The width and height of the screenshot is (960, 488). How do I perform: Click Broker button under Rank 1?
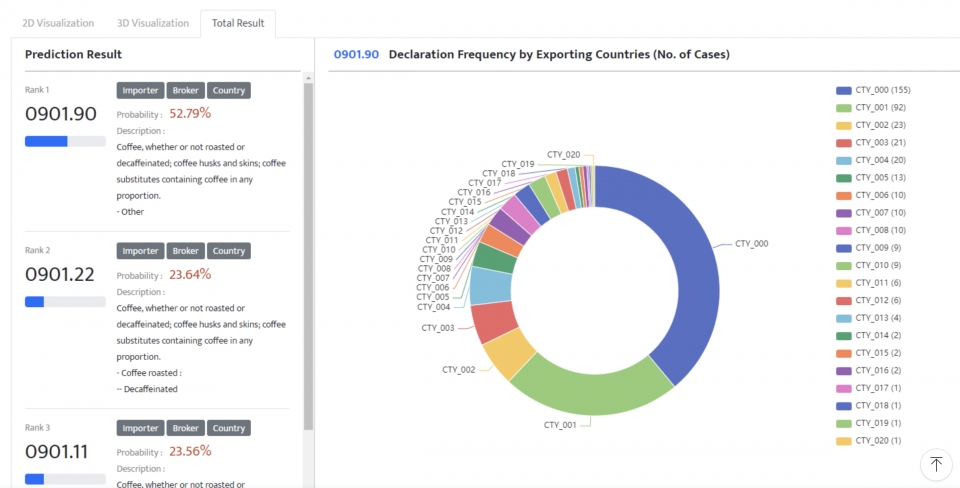[x=185, y=90]
